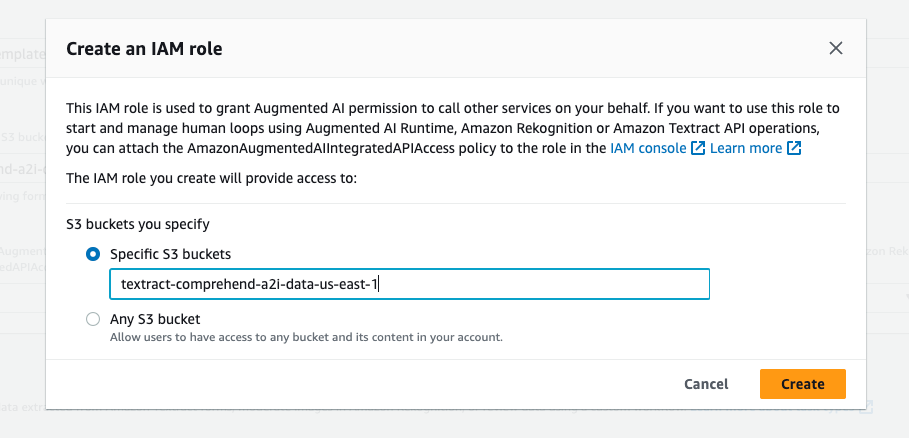Screen dimensions: 909x438
Task: Click the 'Create an IAM role' dialog title
Action: pyautogui.click(x=144, y=48)
